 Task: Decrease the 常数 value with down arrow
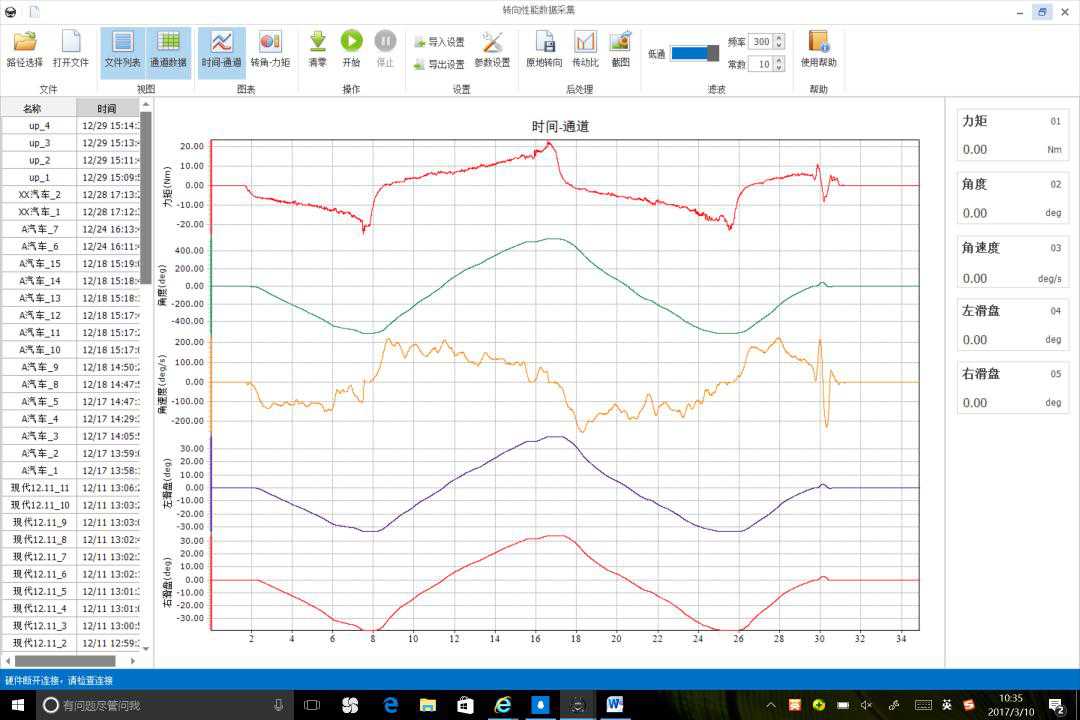tap(779, 68)
